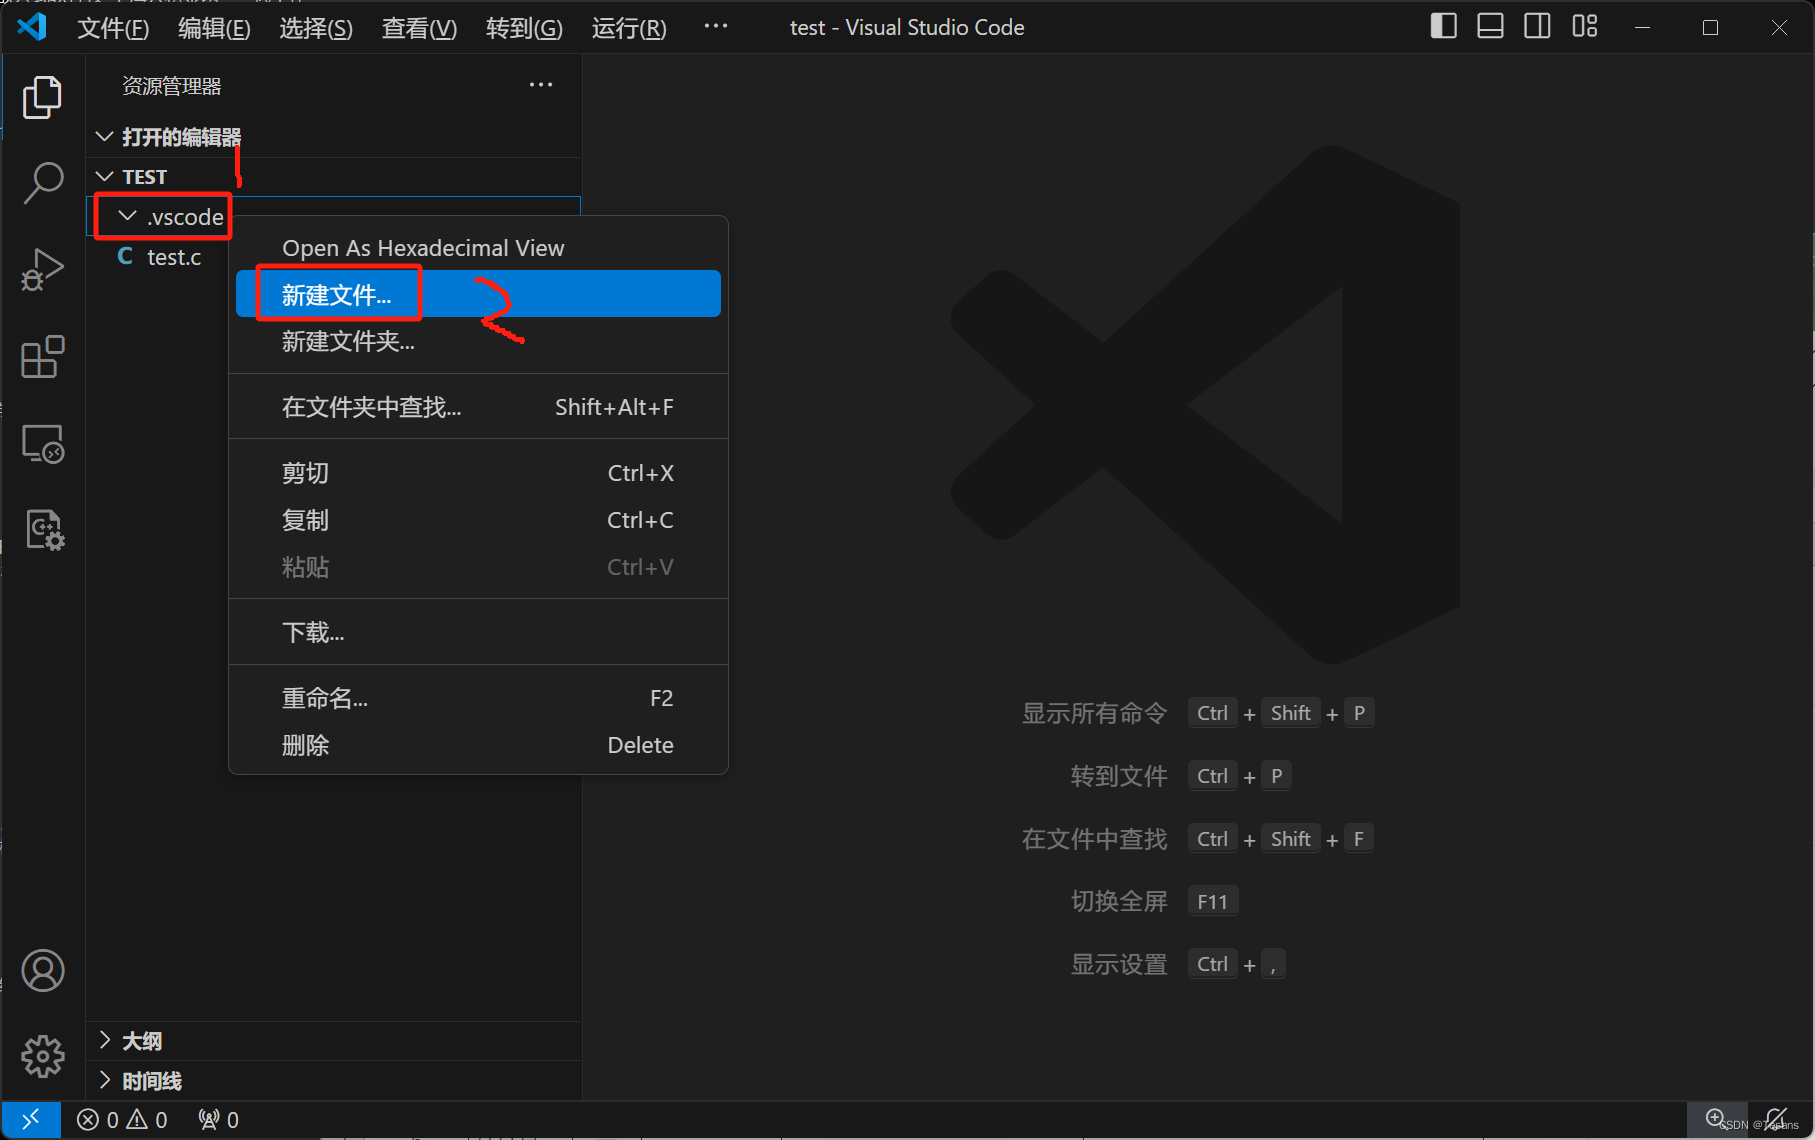Click forwarded ports status bar item

(218, 1120)
